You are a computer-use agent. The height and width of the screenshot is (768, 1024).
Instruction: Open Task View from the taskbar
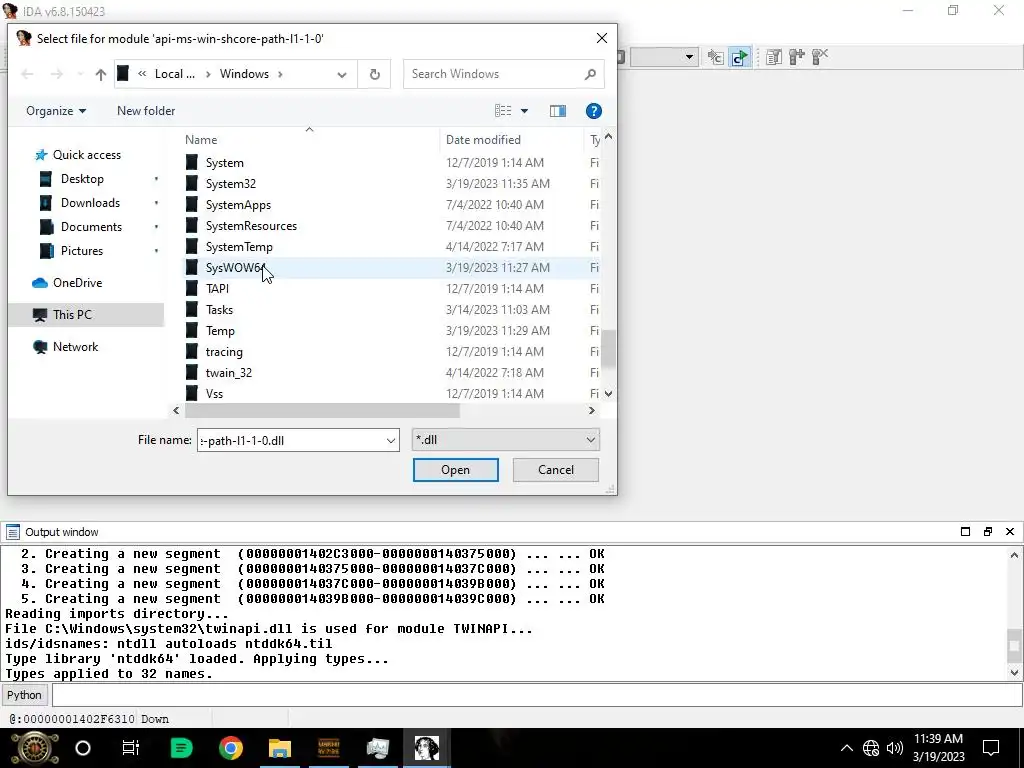(x=131, y=748)
